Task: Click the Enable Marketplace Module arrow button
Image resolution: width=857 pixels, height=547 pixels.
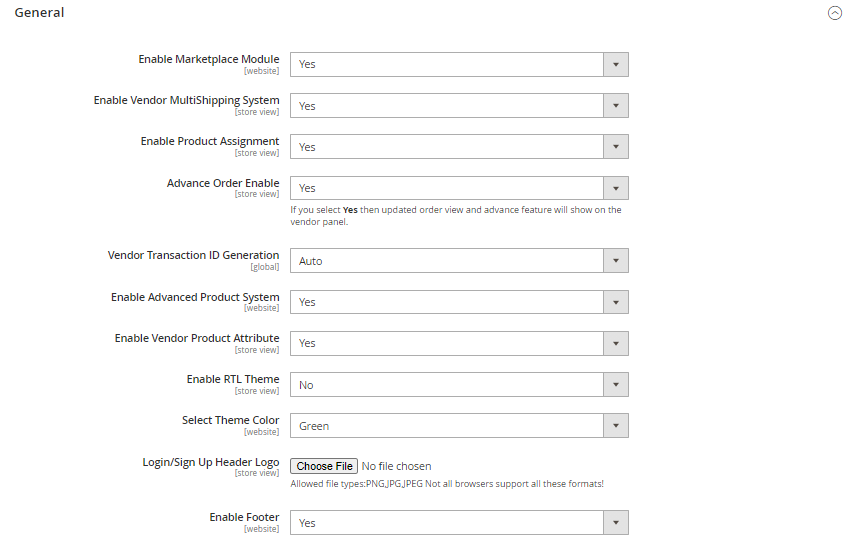Action: tap(616, 64)
